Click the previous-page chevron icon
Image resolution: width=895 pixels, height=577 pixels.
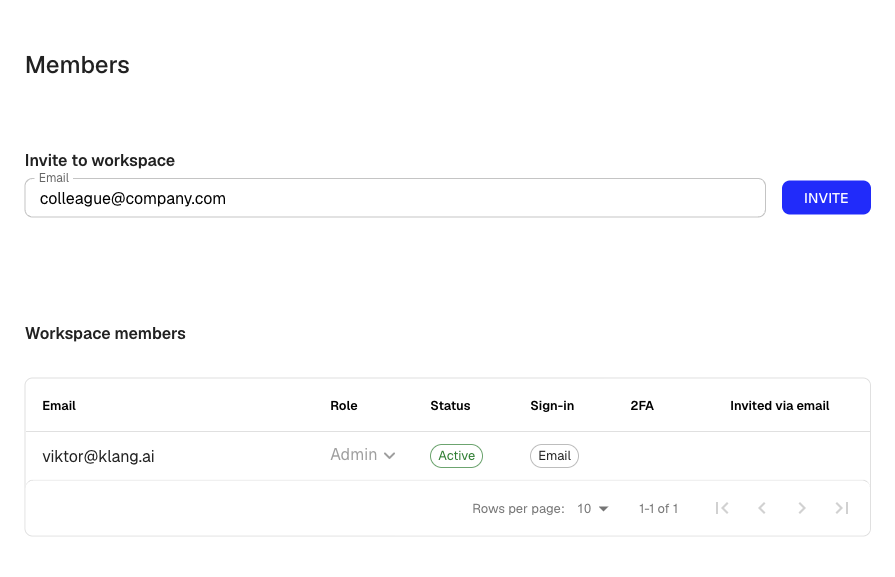[x=762, y=508]
